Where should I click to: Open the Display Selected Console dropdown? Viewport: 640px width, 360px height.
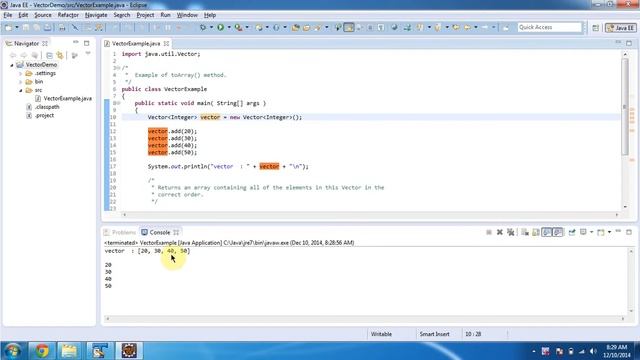coord(591,232)
